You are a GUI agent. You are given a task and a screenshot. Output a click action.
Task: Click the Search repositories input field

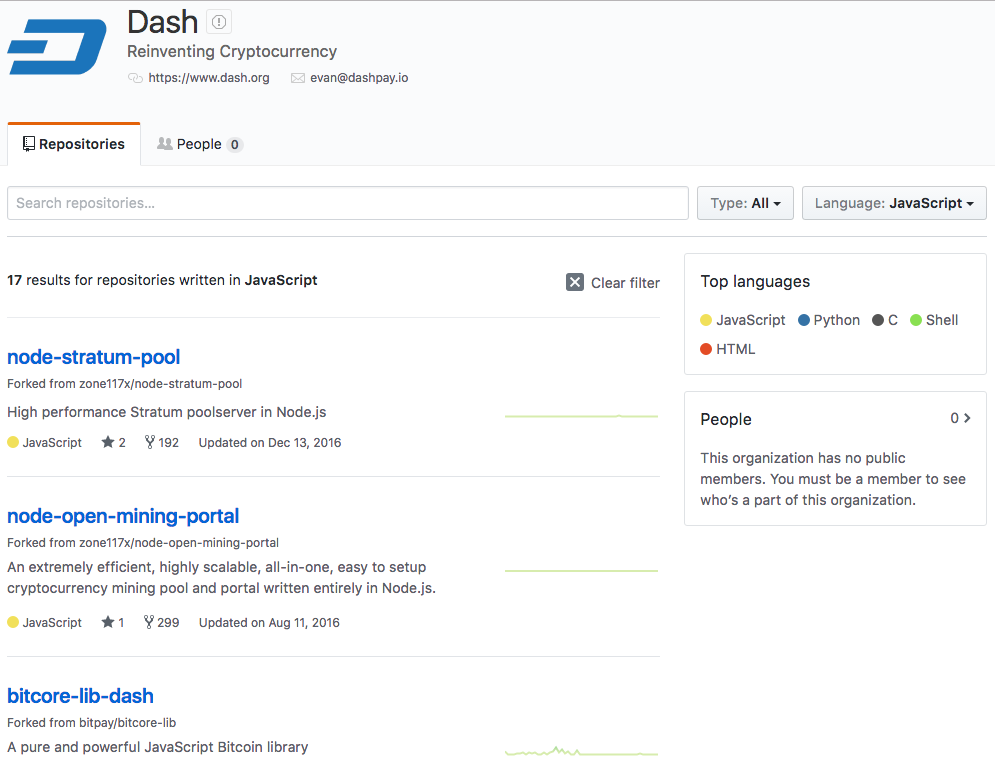[348, 203]
